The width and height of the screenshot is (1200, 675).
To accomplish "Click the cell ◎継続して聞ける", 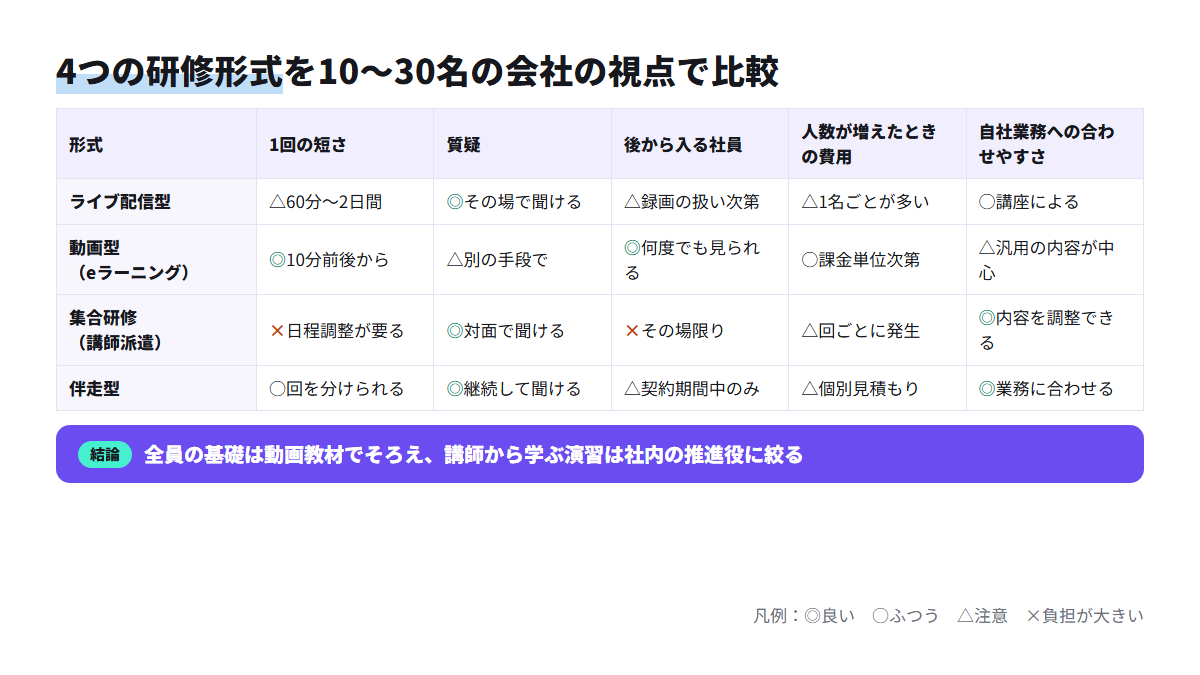I will (x=522, y=388).
